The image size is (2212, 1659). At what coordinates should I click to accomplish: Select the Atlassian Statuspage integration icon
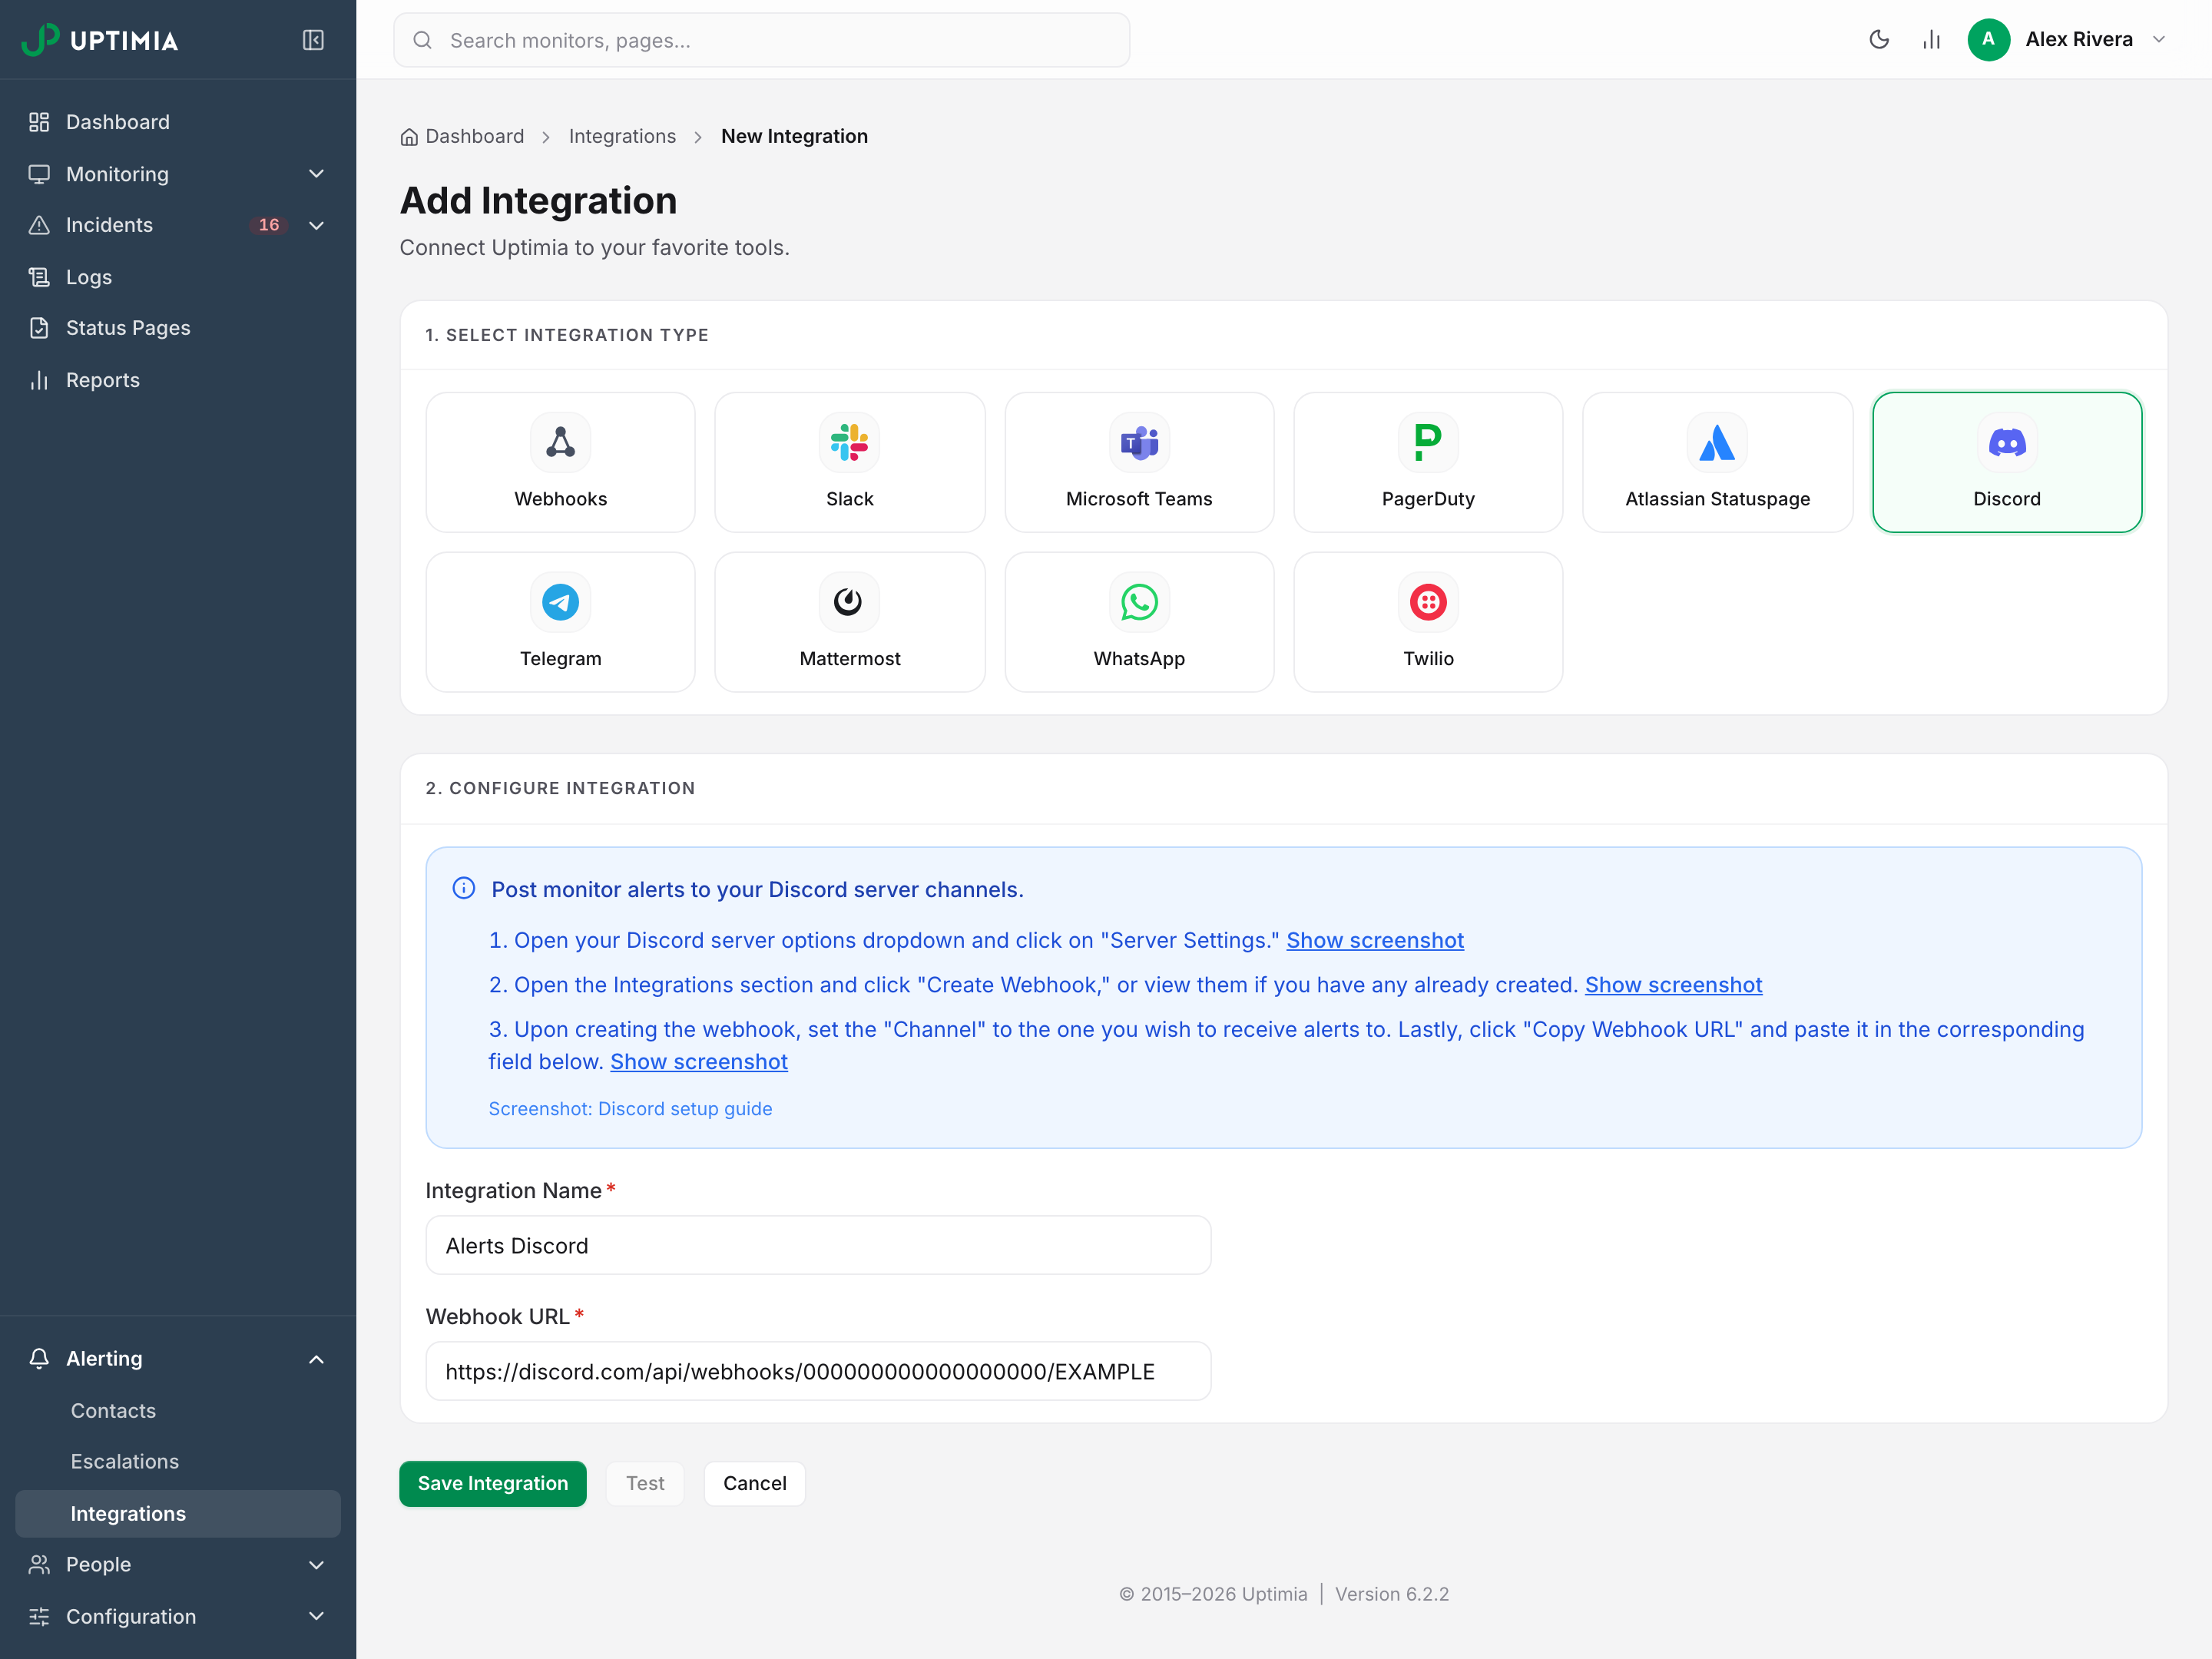[1717, 442]
